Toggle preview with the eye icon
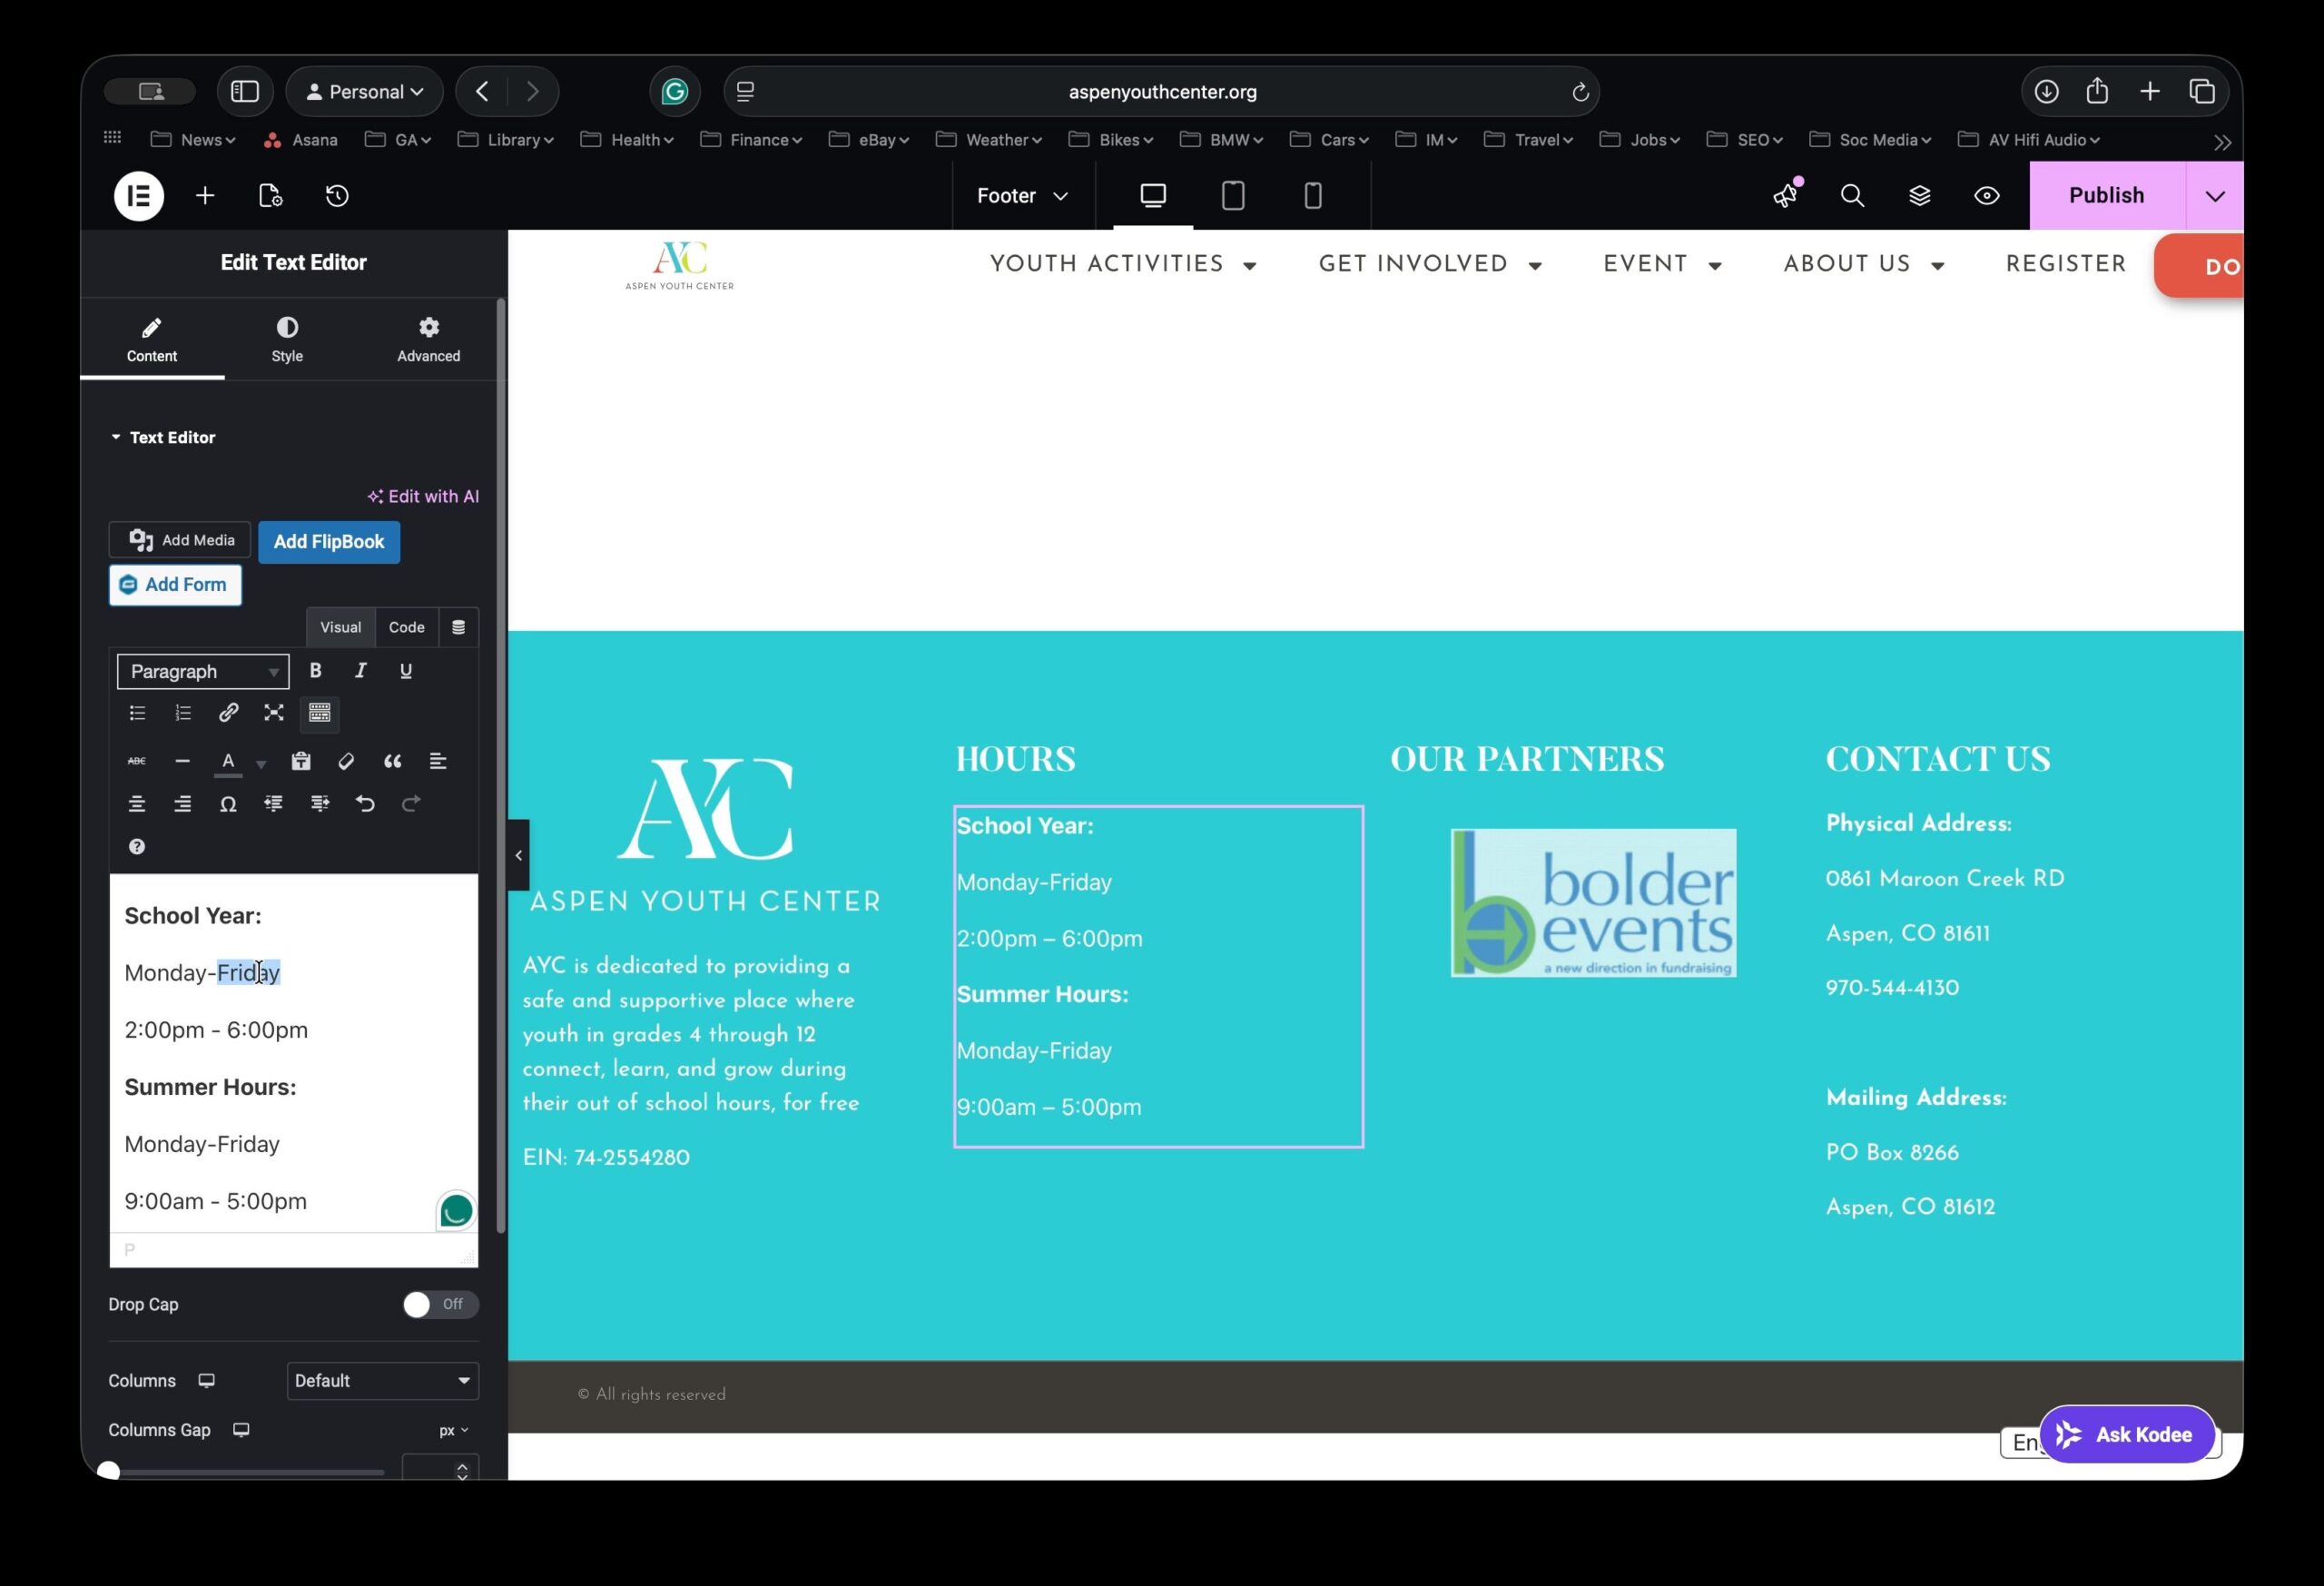This screenshot has height=1586, width=2324. click(x=1986, y=196)
